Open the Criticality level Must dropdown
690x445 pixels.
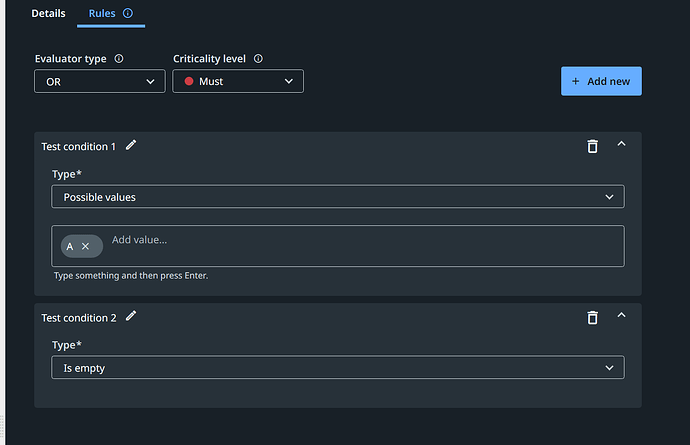[238, 81]
